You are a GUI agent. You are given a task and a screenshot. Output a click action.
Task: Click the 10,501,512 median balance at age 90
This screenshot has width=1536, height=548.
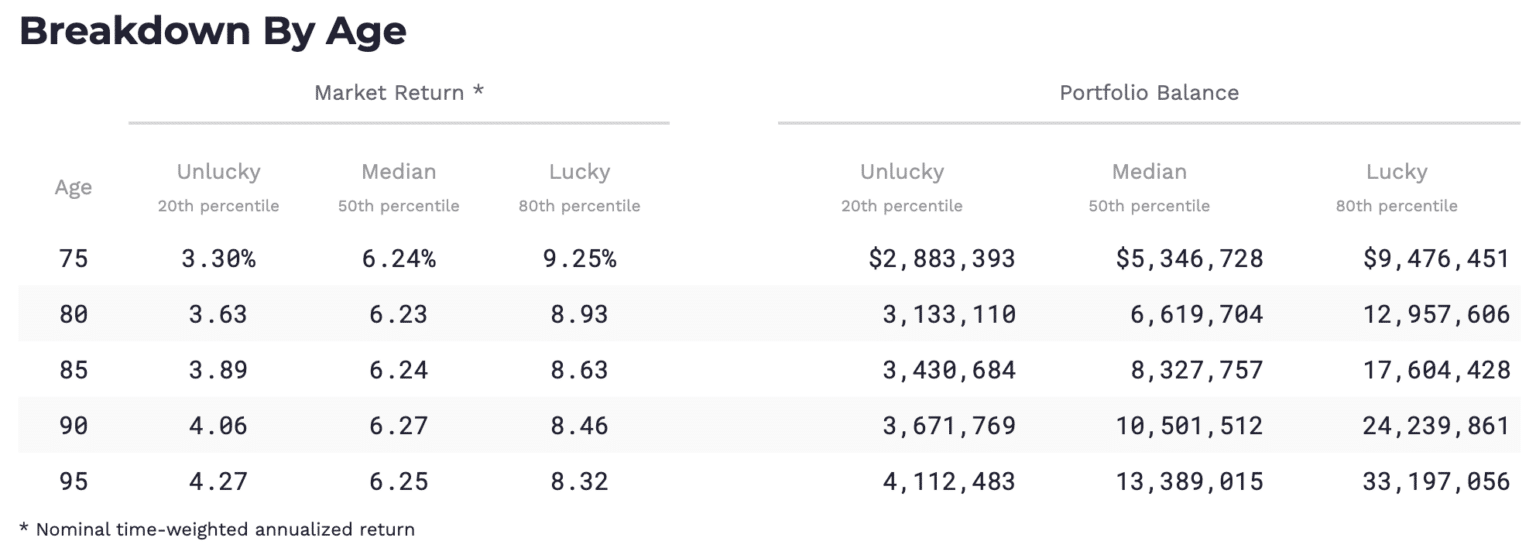click(x=1189, y=426)
